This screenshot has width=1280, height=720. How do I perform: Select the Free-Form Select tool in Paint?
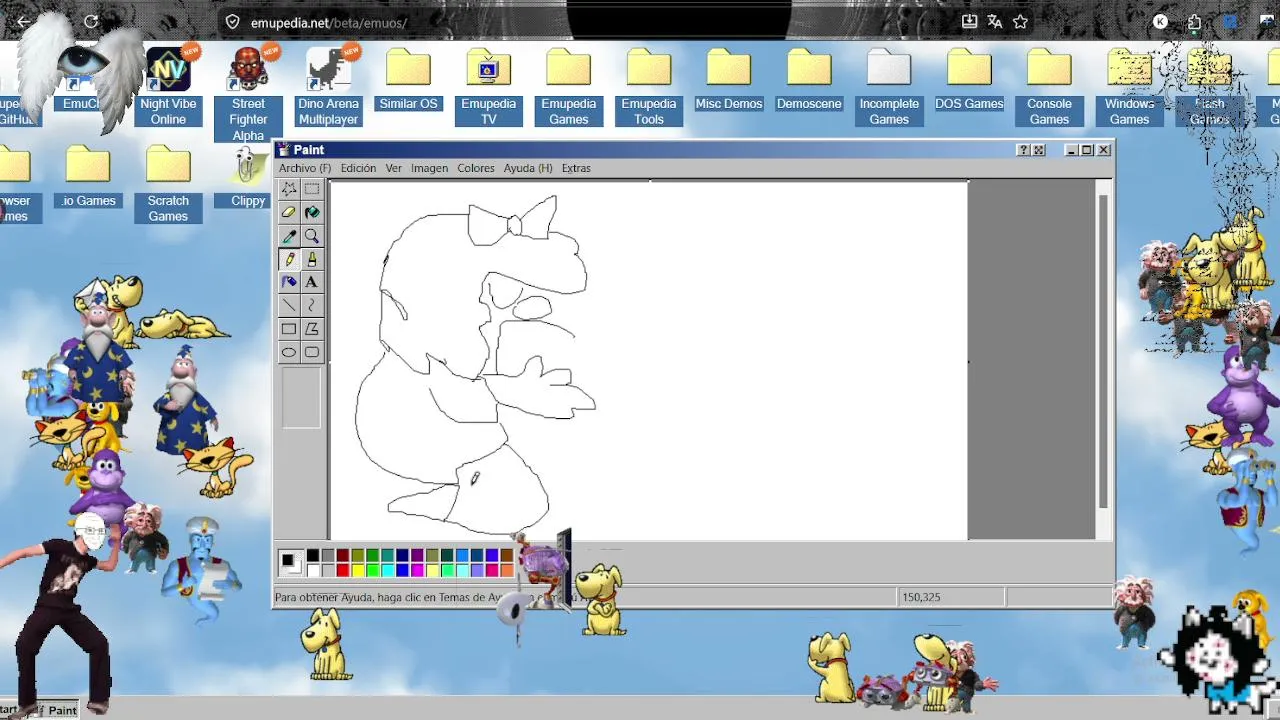click(x=289, y=189)
